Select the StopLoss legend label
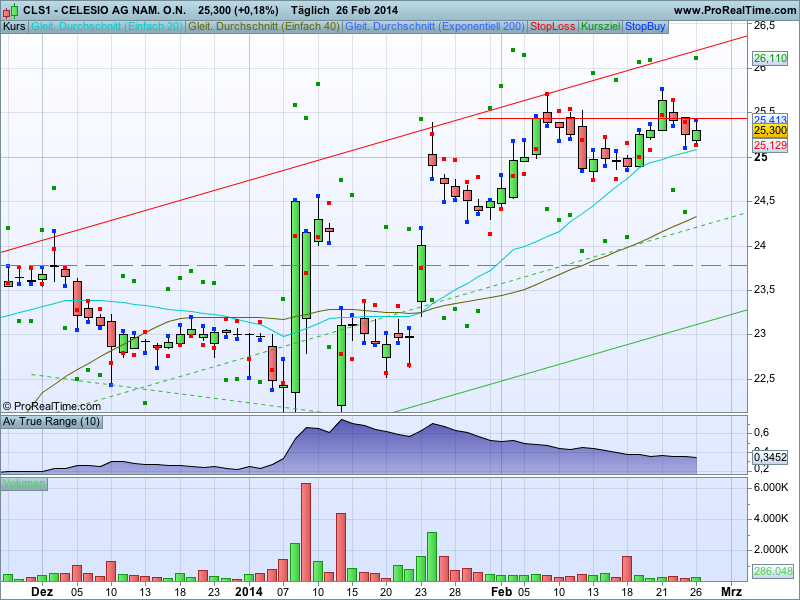Image resolution: width=800 pixels, height=600 pixels. tap(553, 26)
